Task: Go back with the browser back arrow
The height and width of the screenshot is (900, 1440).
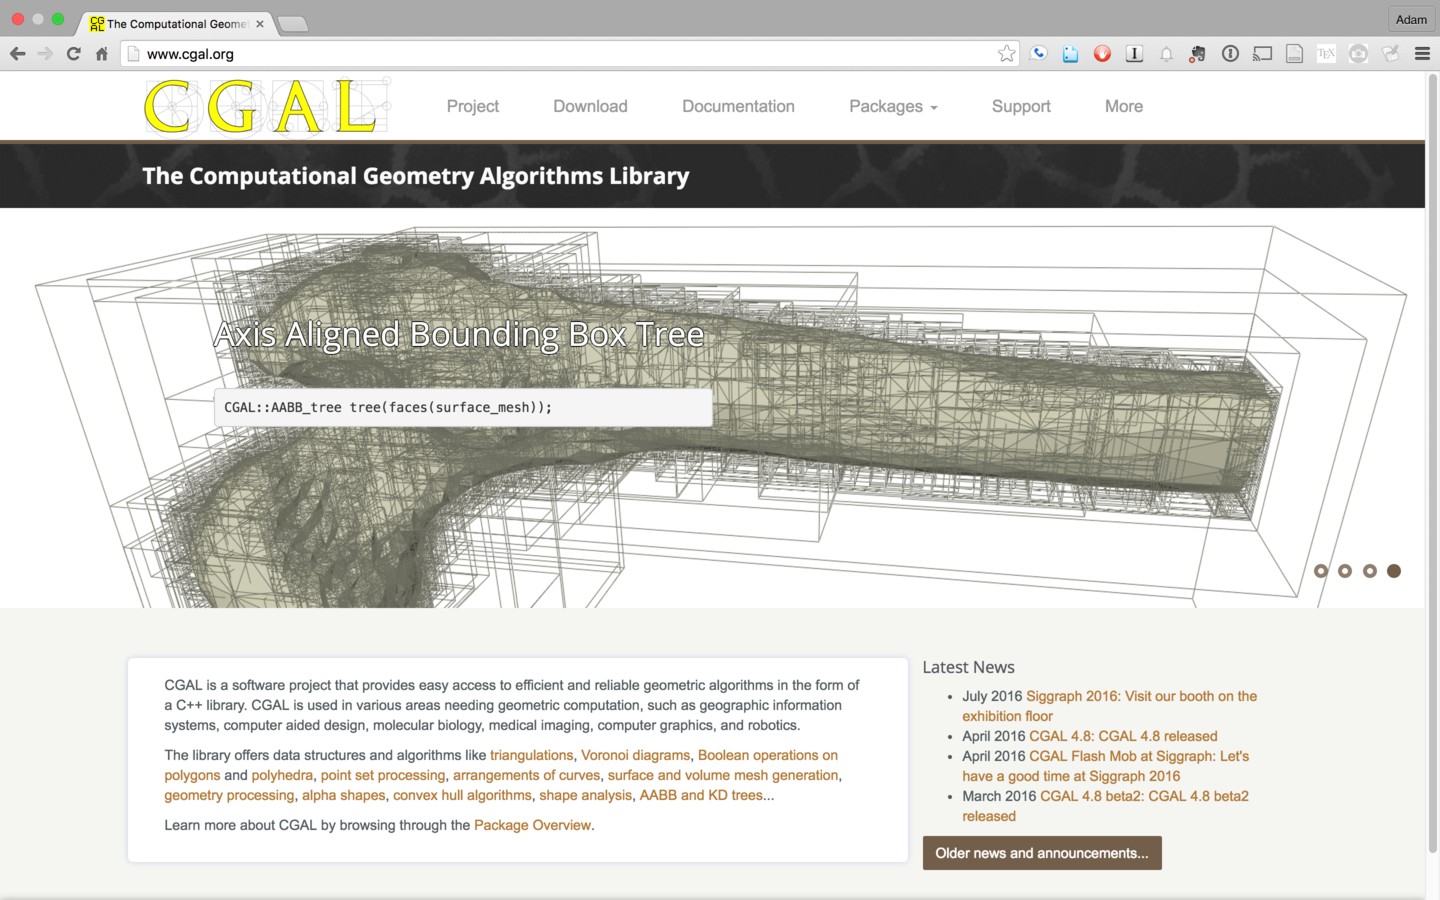Action: pos(17,54)
